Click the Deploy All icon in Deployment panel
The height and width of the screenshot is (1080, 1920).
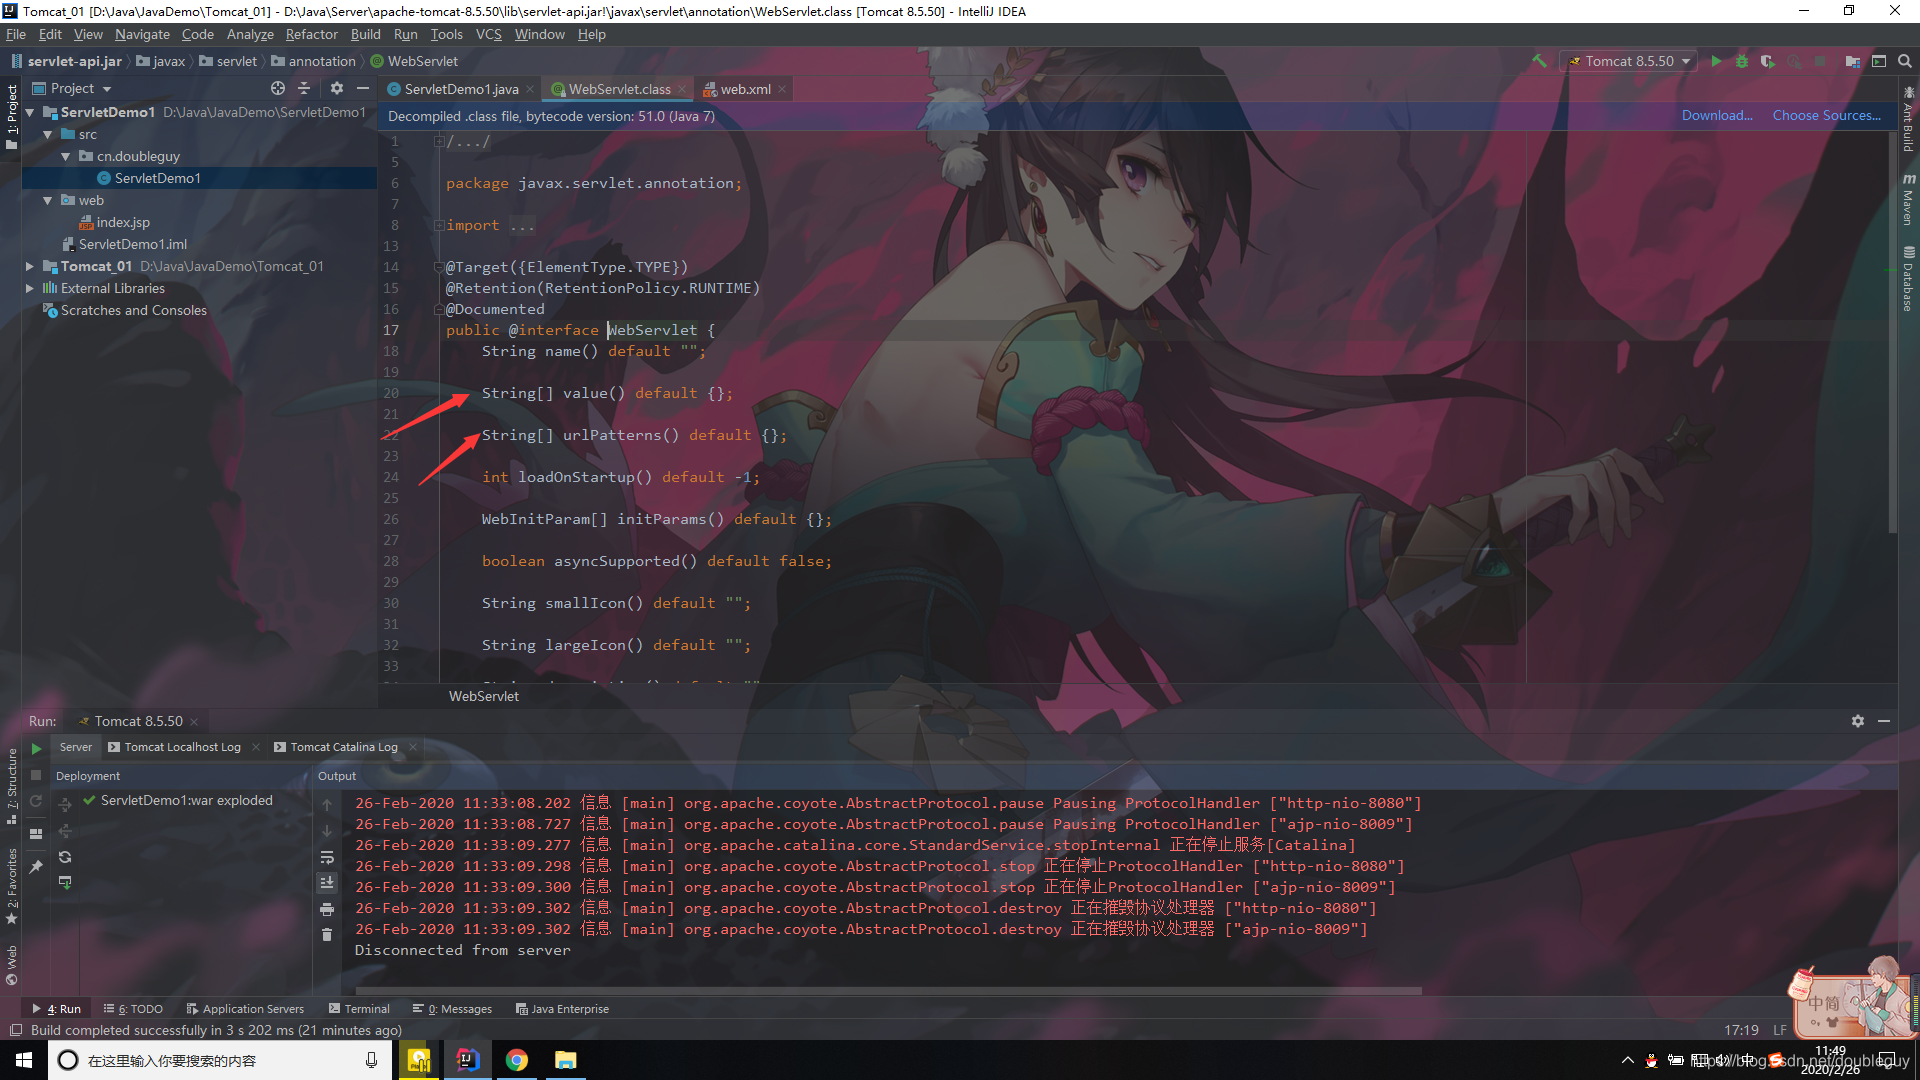tap(65, 805)
